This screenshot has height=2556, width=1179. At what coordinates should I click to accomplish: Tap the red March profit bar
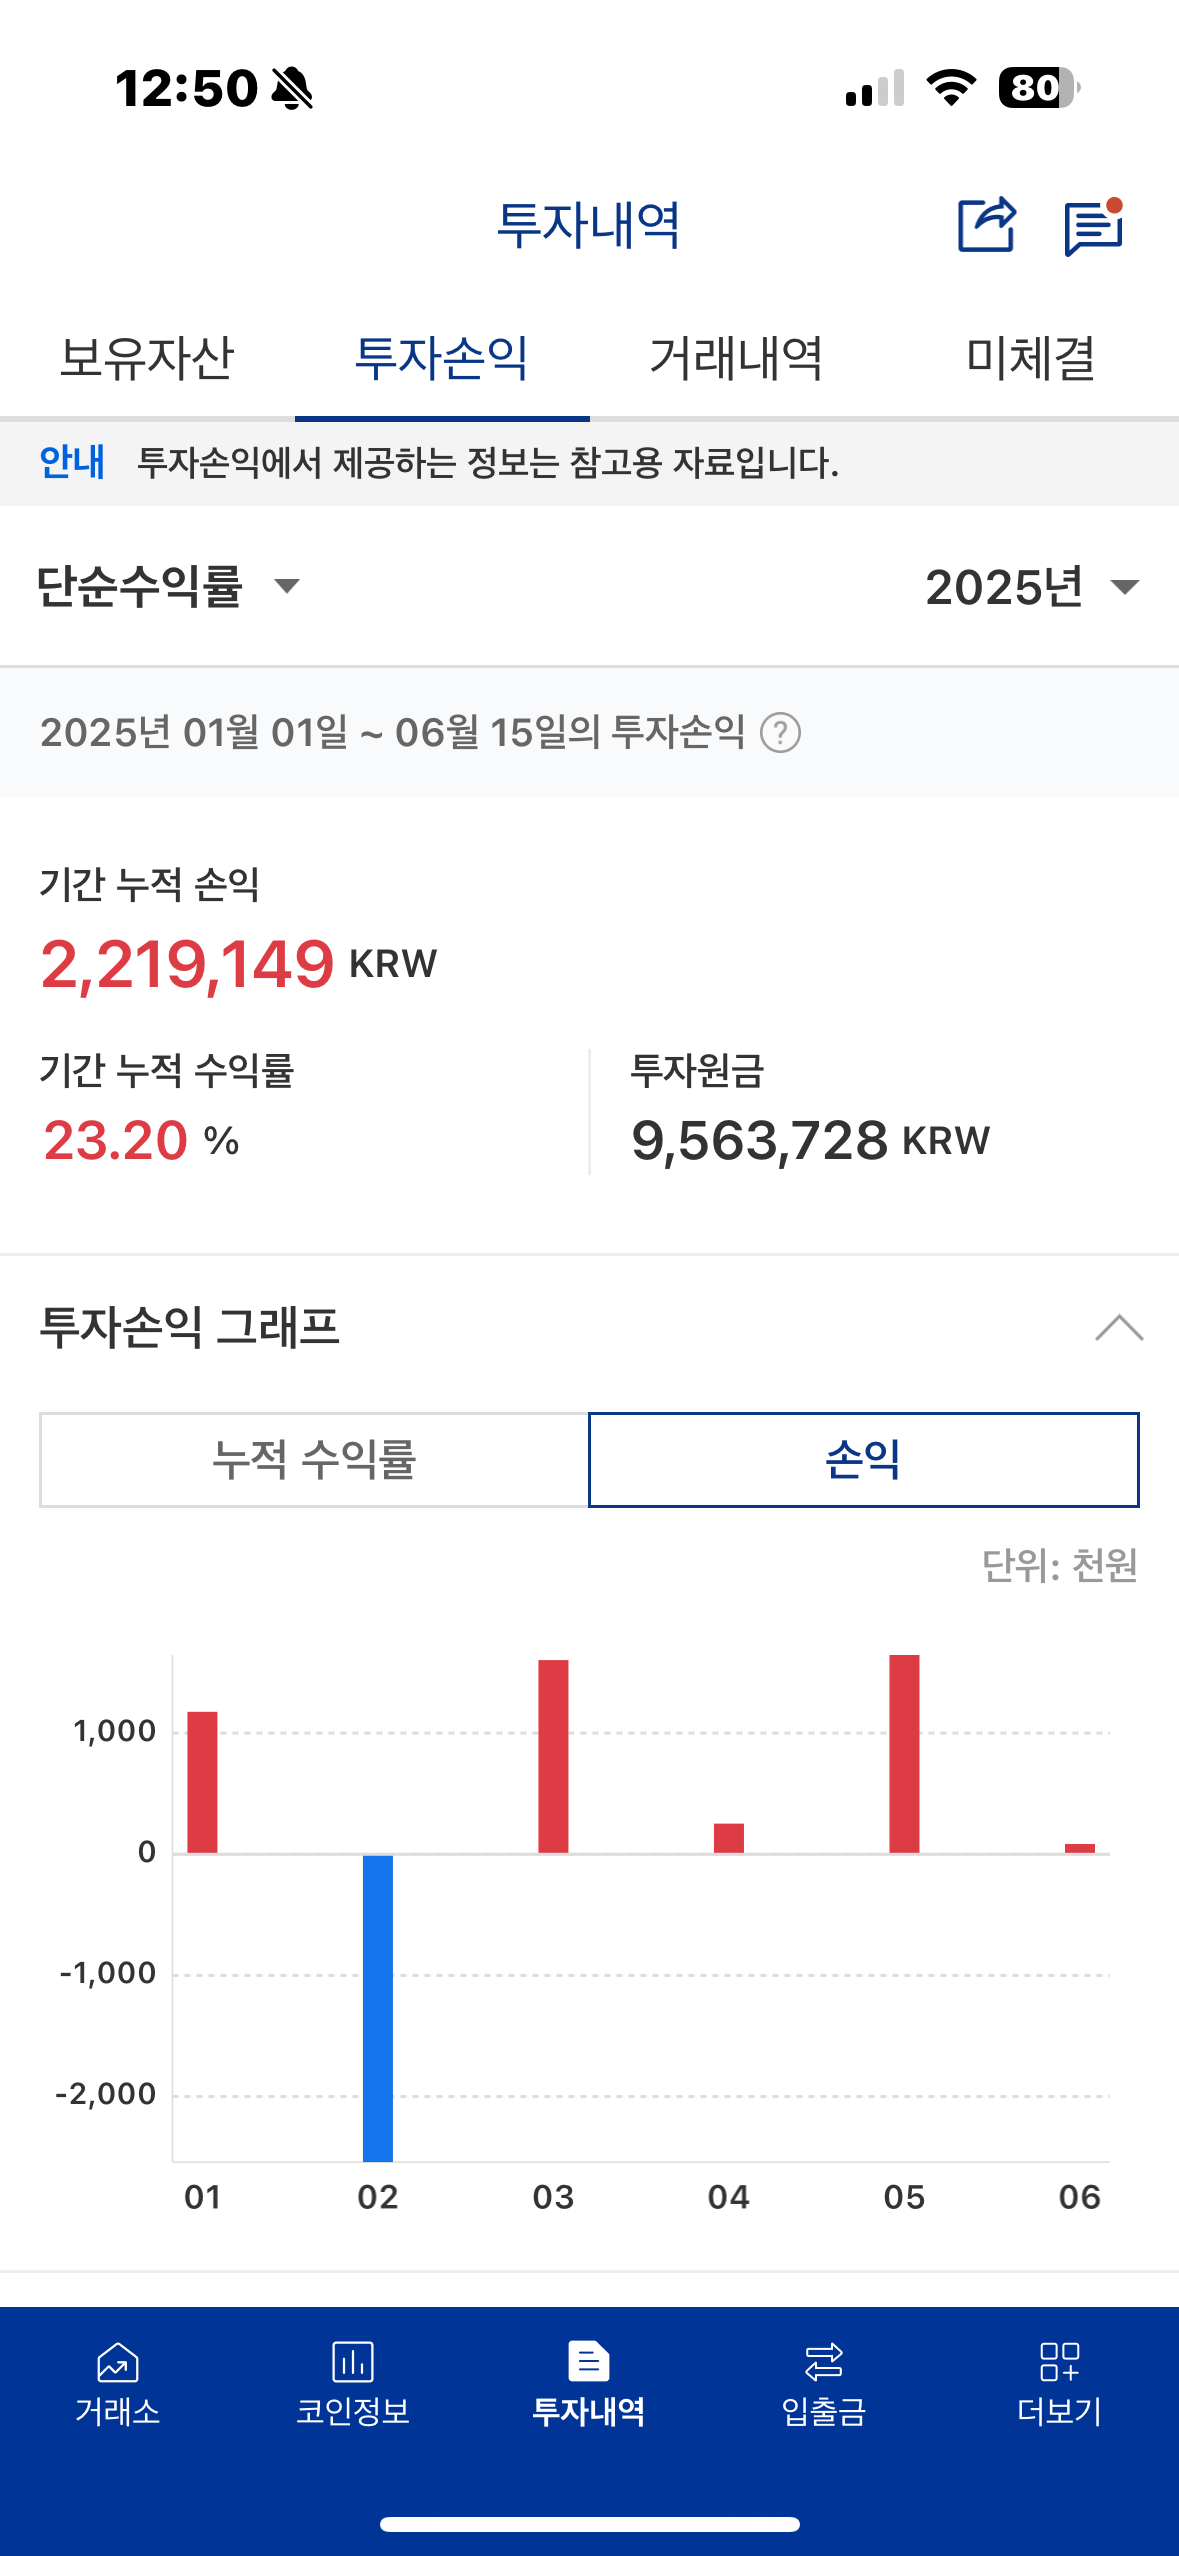553,1756
